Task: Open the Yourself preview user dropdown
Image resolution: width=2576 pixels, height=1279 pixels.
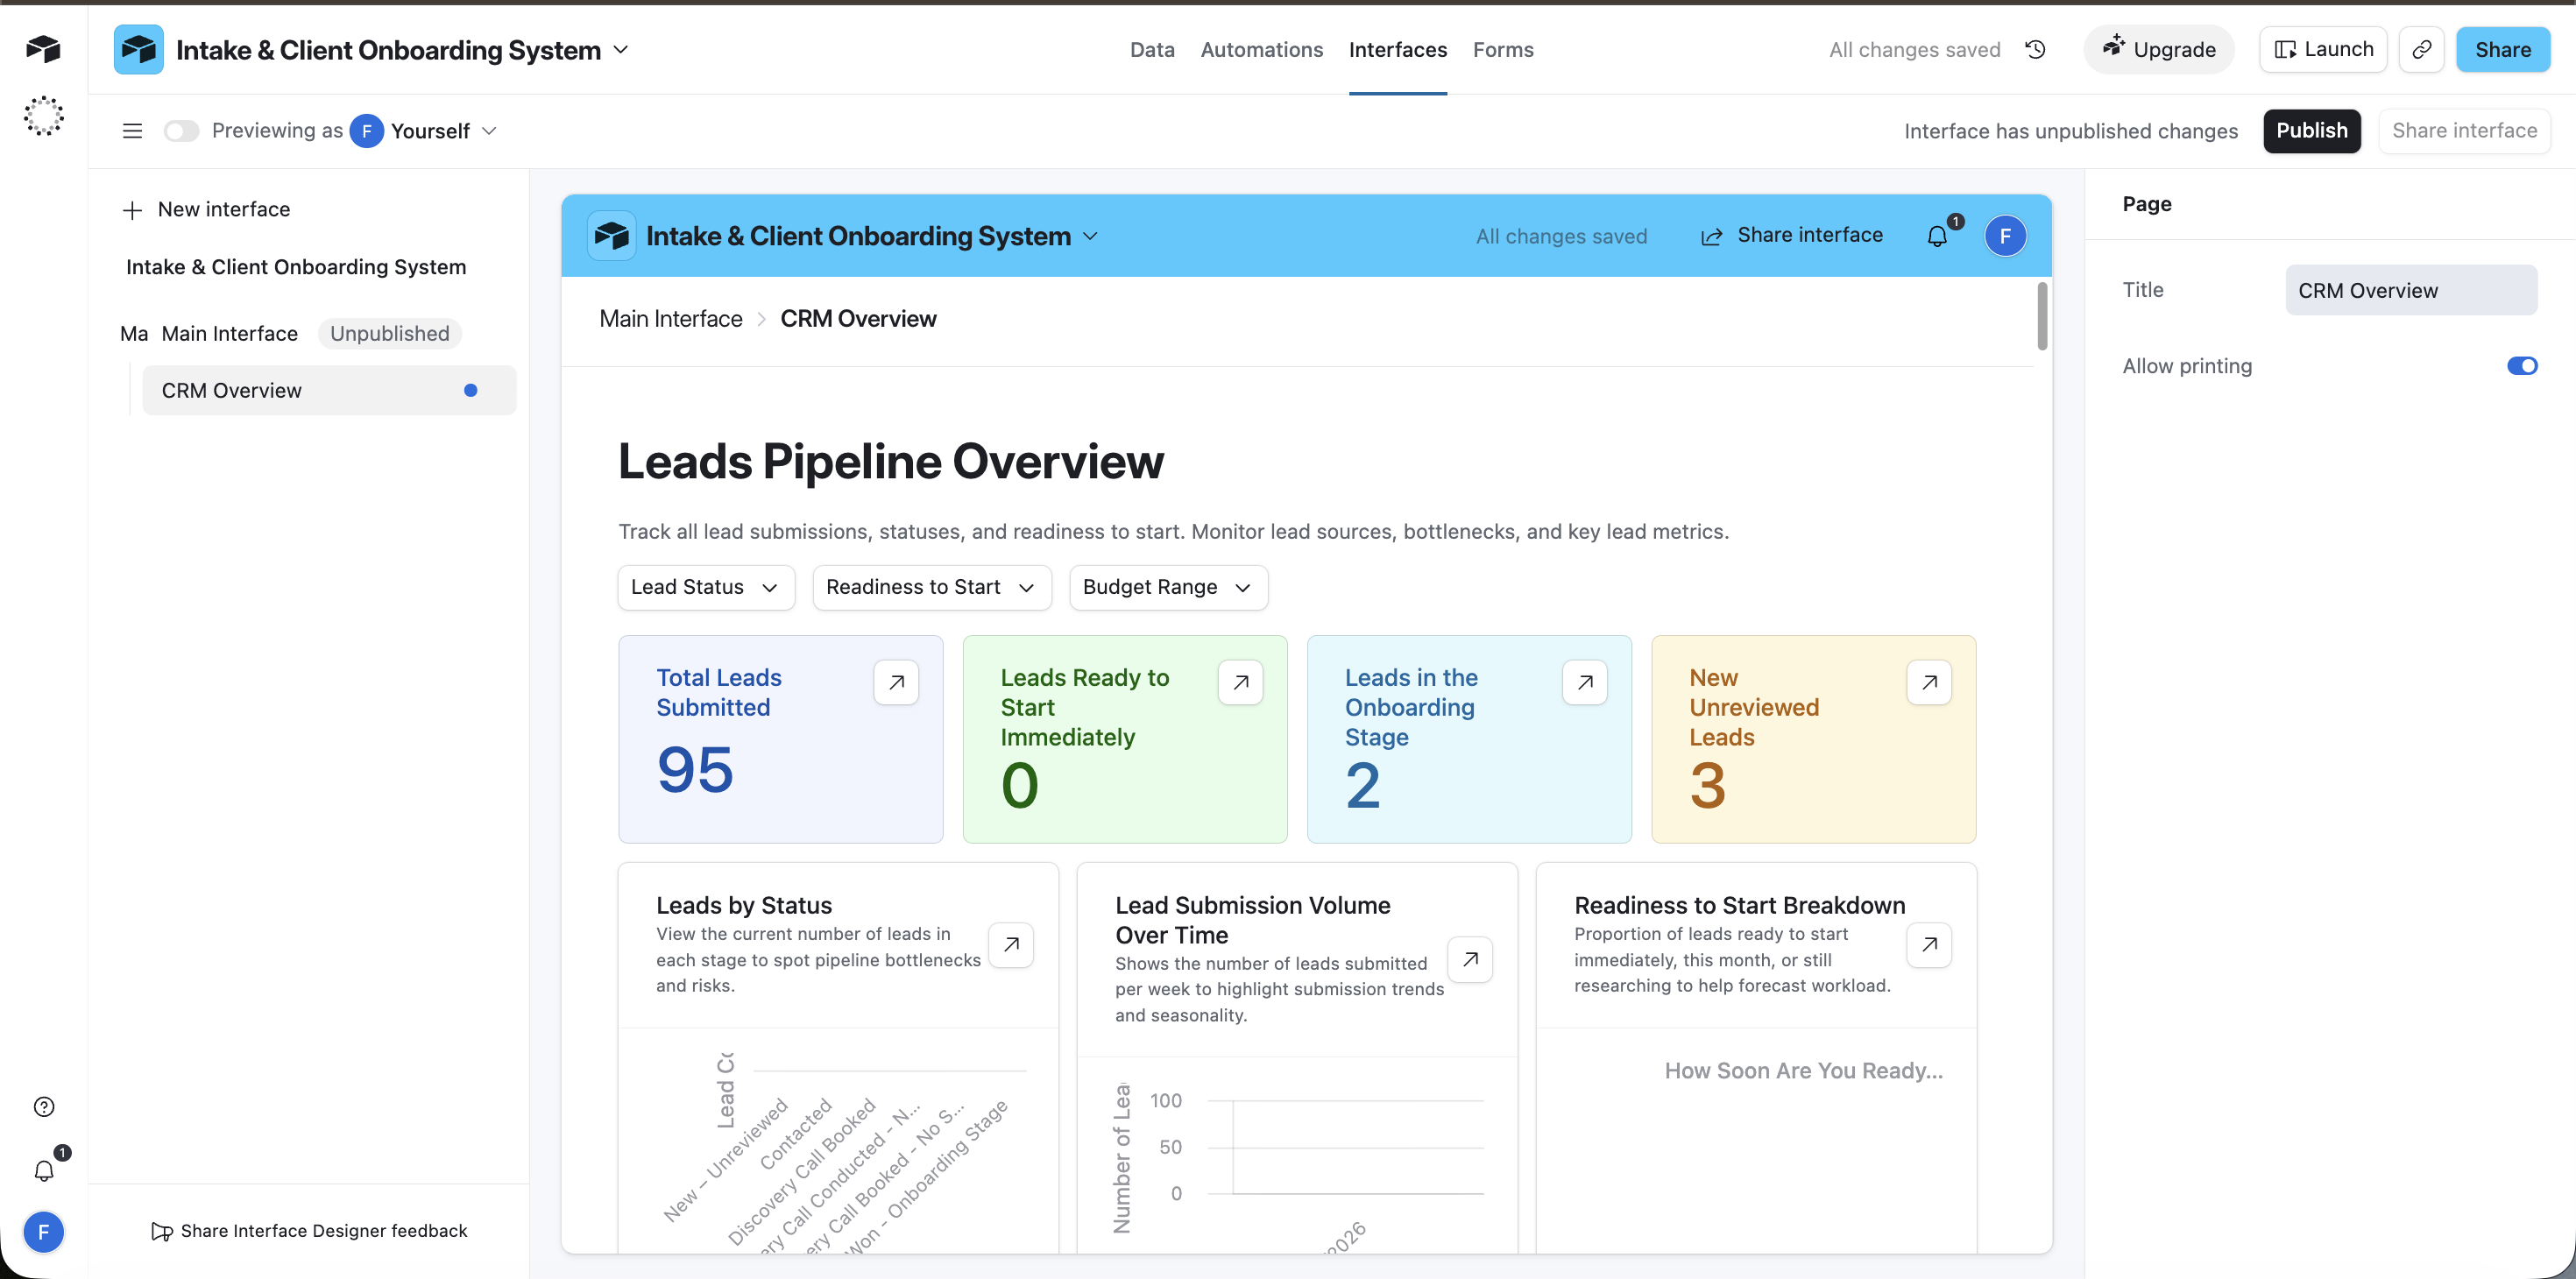Action: click(424, 131)
